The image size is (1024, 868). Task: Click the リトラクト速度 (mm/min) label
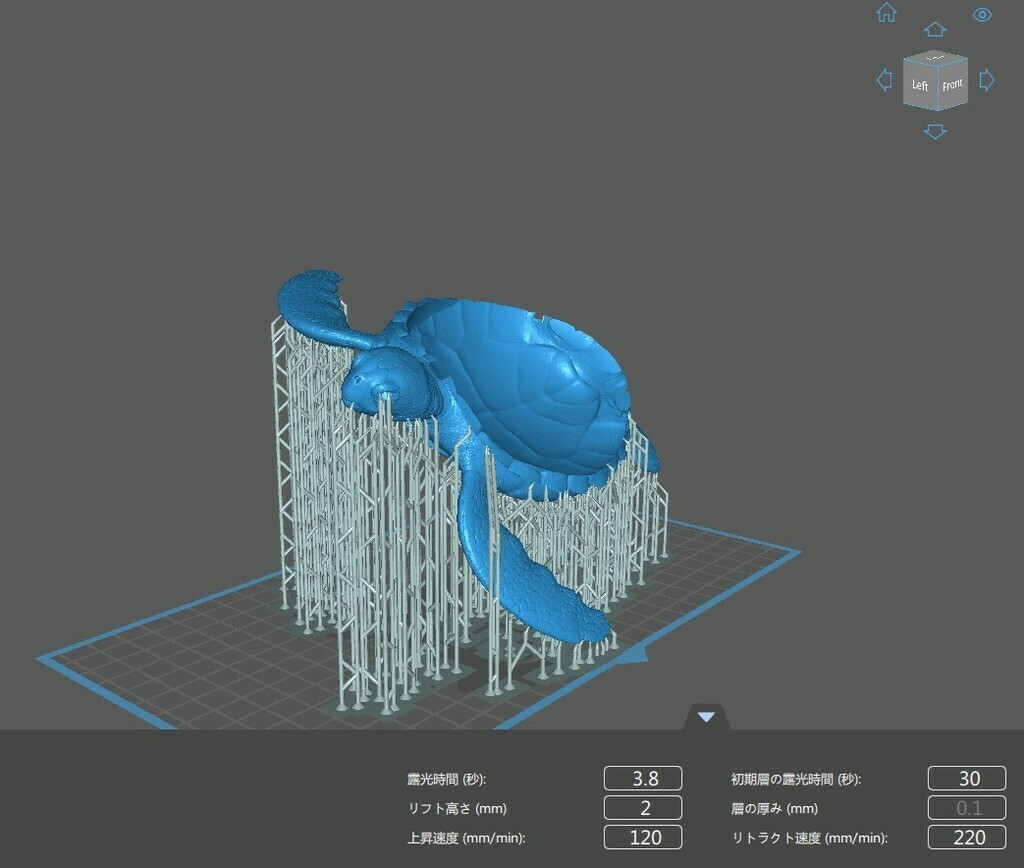809,838
